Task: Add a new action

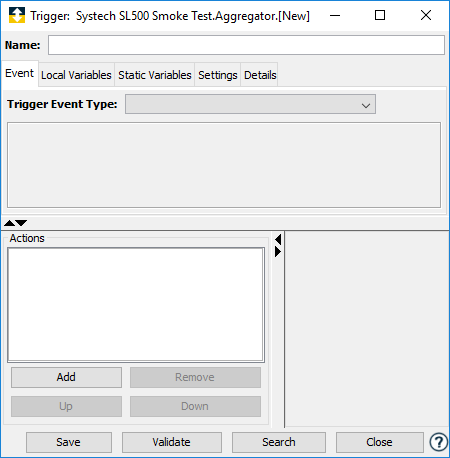Action: (x=66, y=377)
